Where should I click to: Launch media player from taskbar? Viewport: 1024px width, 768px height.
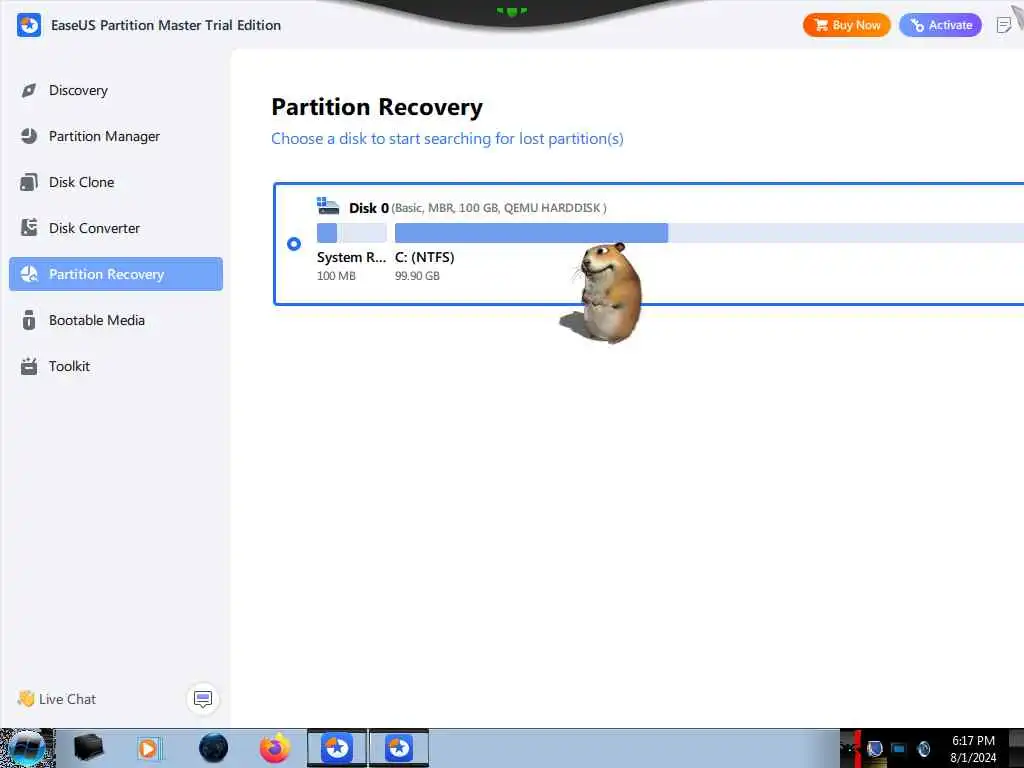coord(148,748)
